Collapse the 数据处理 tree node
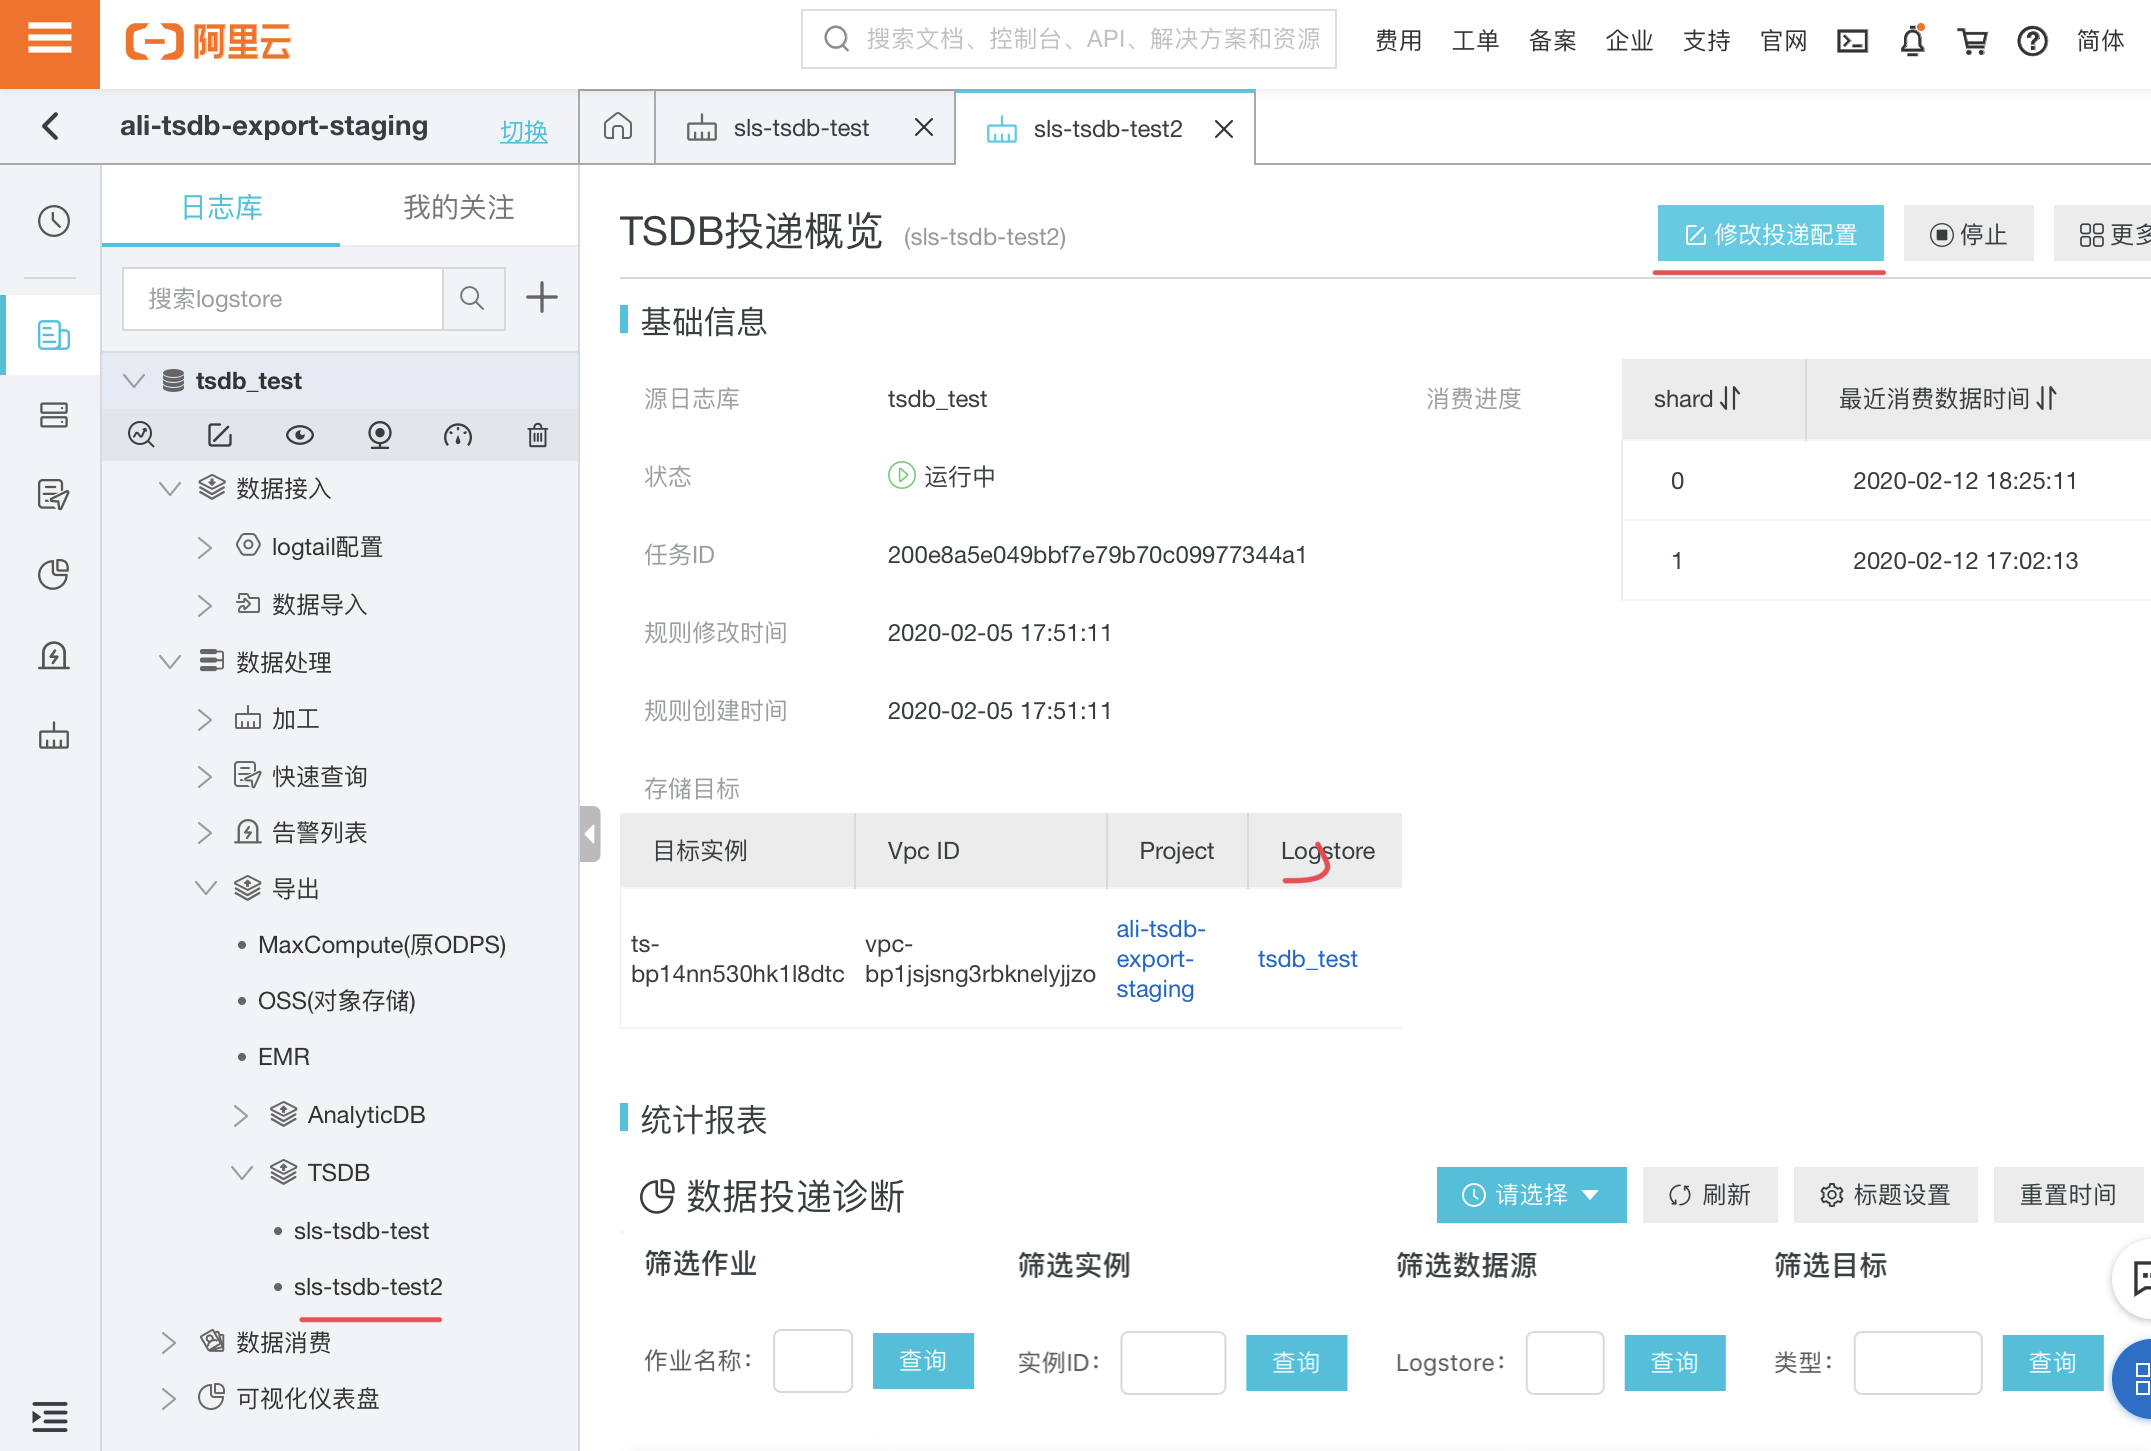 point(170,662)
